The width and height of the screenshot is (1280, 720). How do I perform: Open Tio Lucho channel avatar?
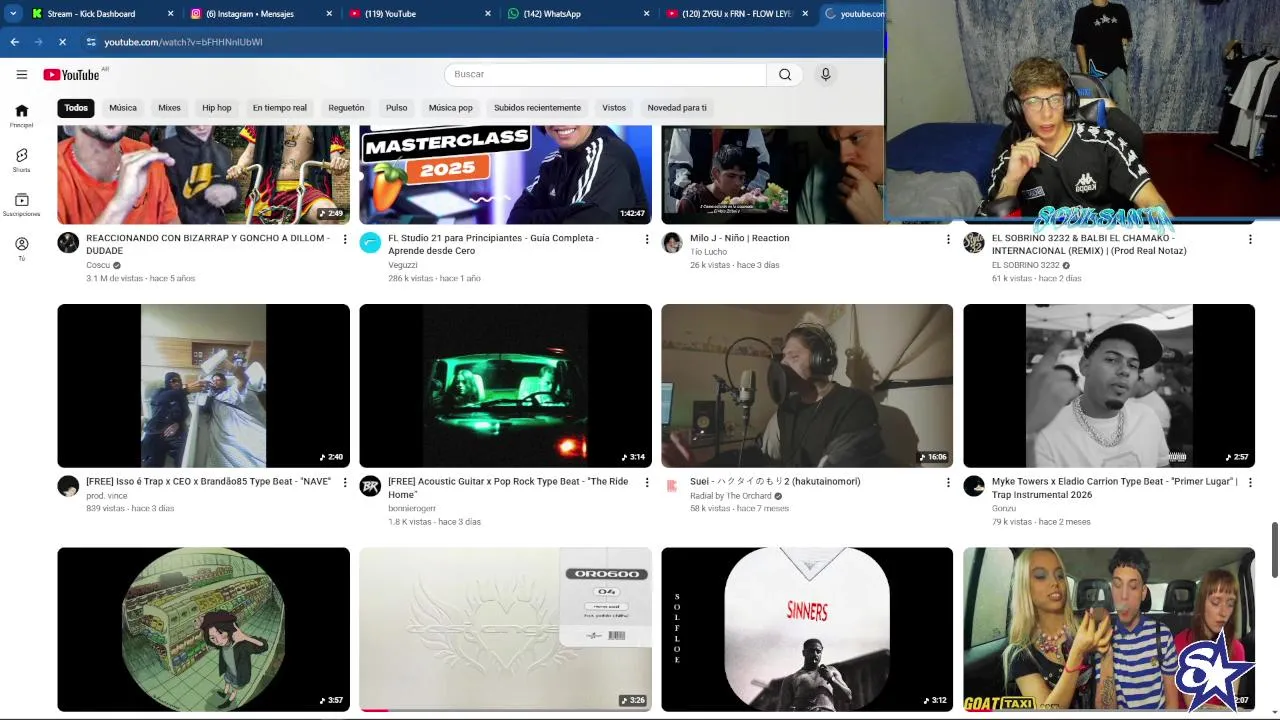click(x=672, y=243)
